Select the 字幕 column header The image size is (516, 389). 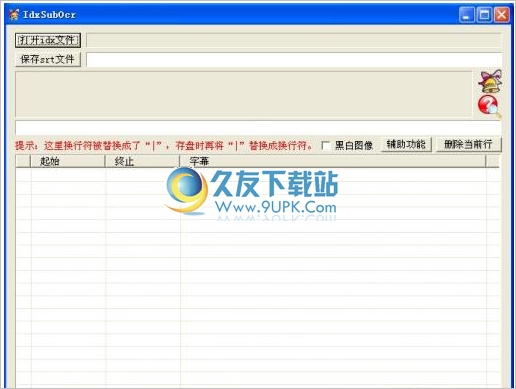click(333, 161)
